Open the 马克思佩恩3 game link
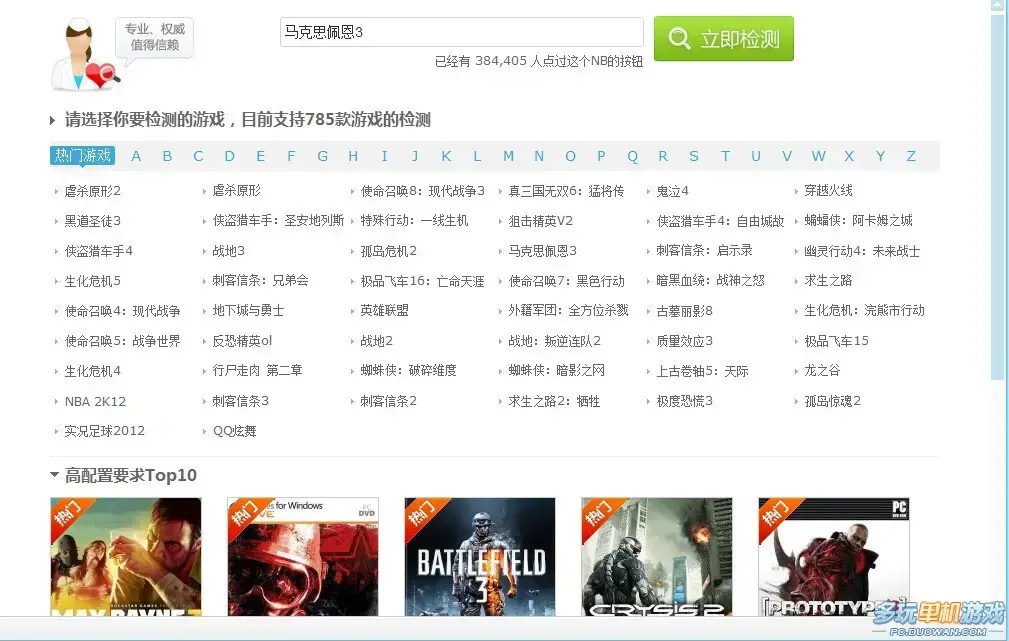The height and width of the screenshot is (641, 1009). (x=542, y=250)
